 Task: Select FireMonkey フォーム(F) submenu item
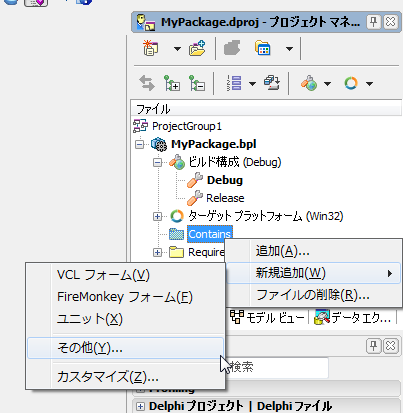125,297
